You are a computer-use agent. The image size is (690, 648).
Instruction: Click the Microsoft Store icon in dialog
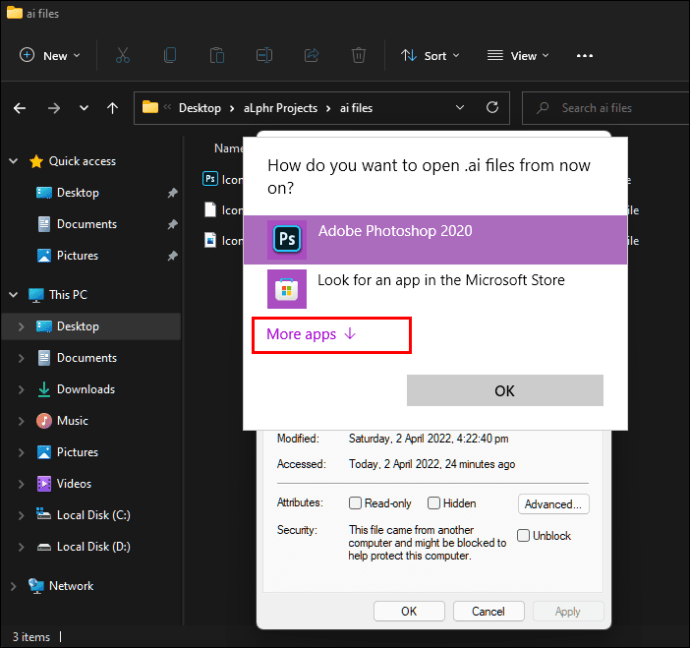[x=287, y=289]
